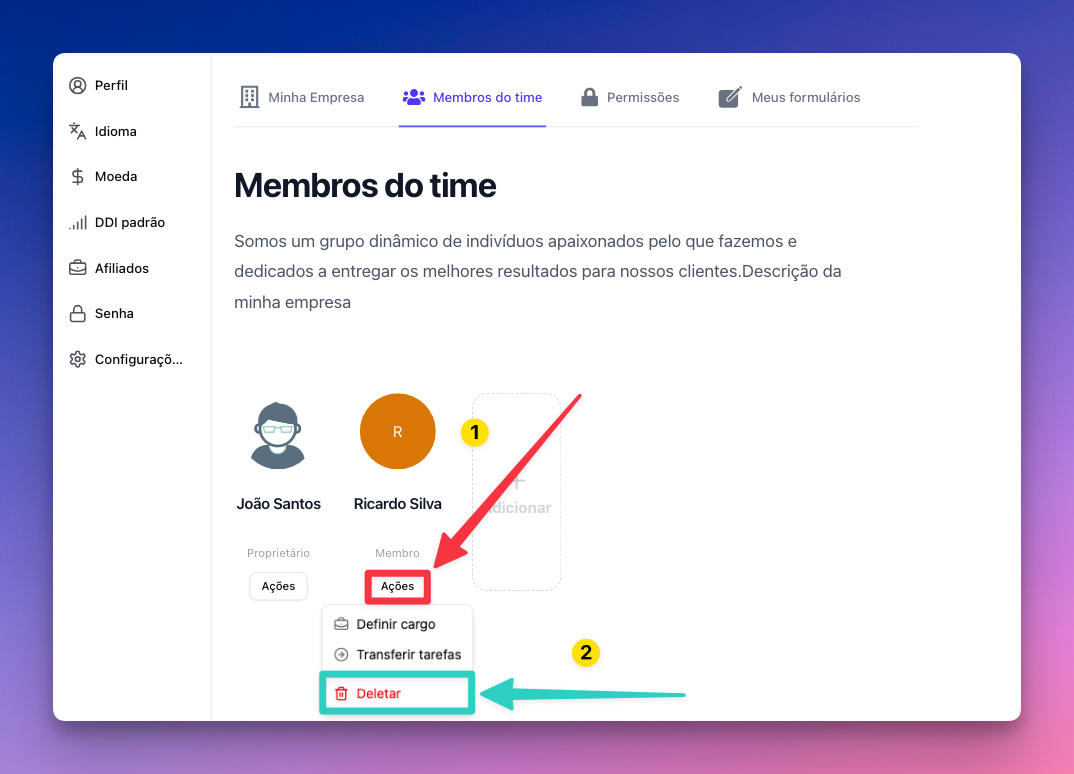Click the Moeda dollar sign icon
The height and width of the screenshot is (774, 1074).
click(x=77, y=177)
